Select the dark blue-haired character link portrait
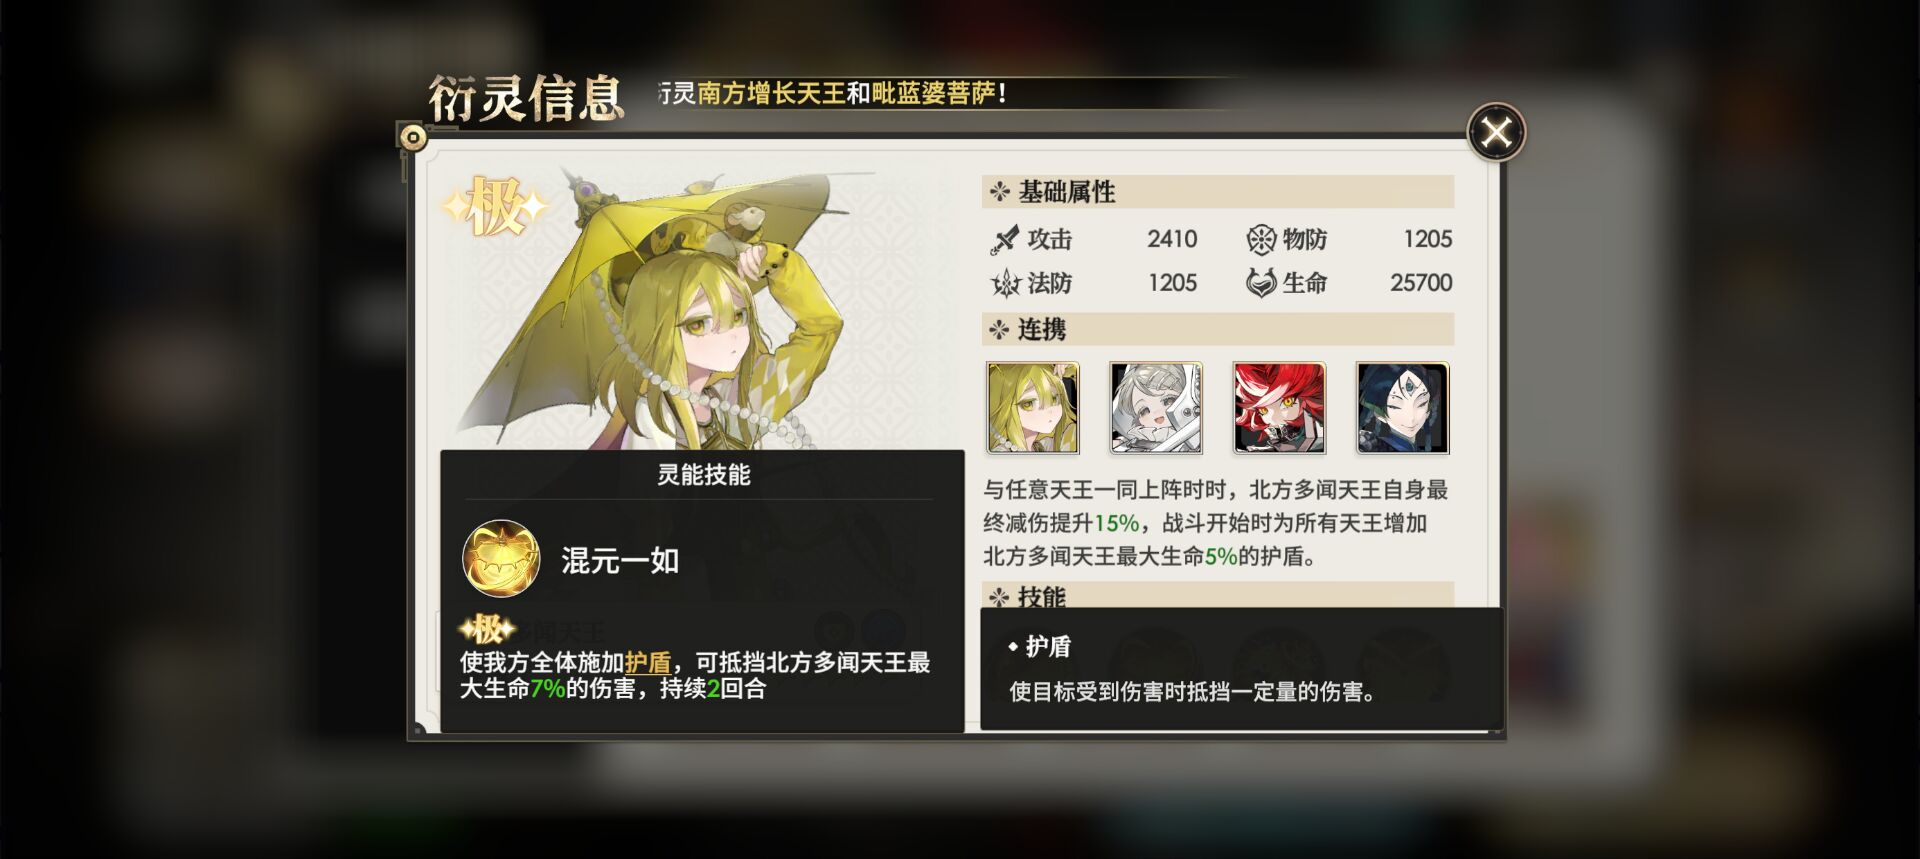 [1402, 408]
